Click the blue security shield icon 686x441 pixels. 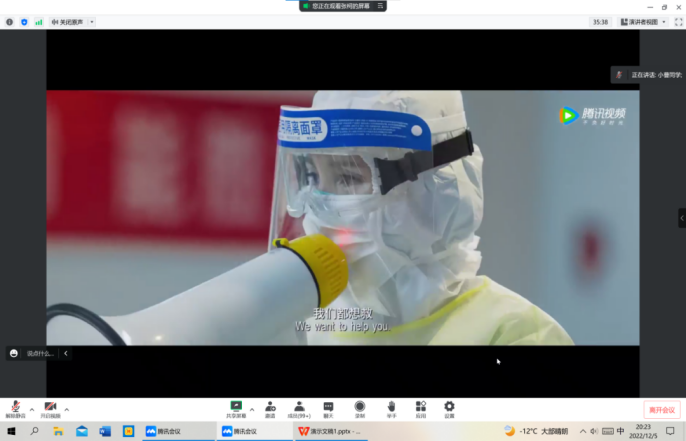point(24,22)
